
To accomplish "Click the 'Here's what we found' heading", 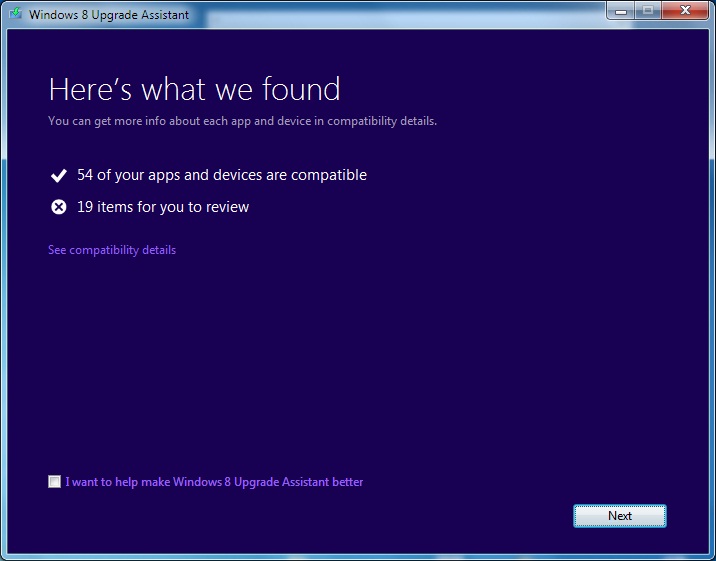I will pos(195,89).
